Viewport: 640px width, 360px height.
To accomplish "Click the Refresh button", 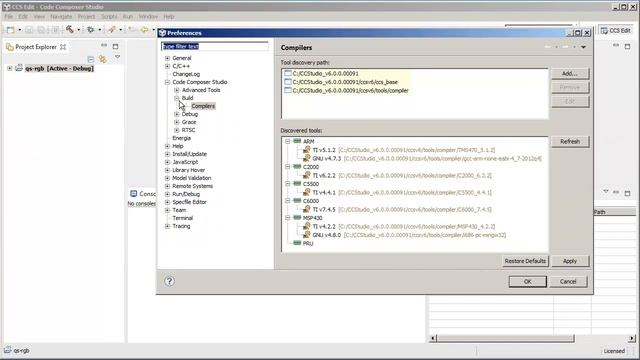I will click(x=570, y=141).
